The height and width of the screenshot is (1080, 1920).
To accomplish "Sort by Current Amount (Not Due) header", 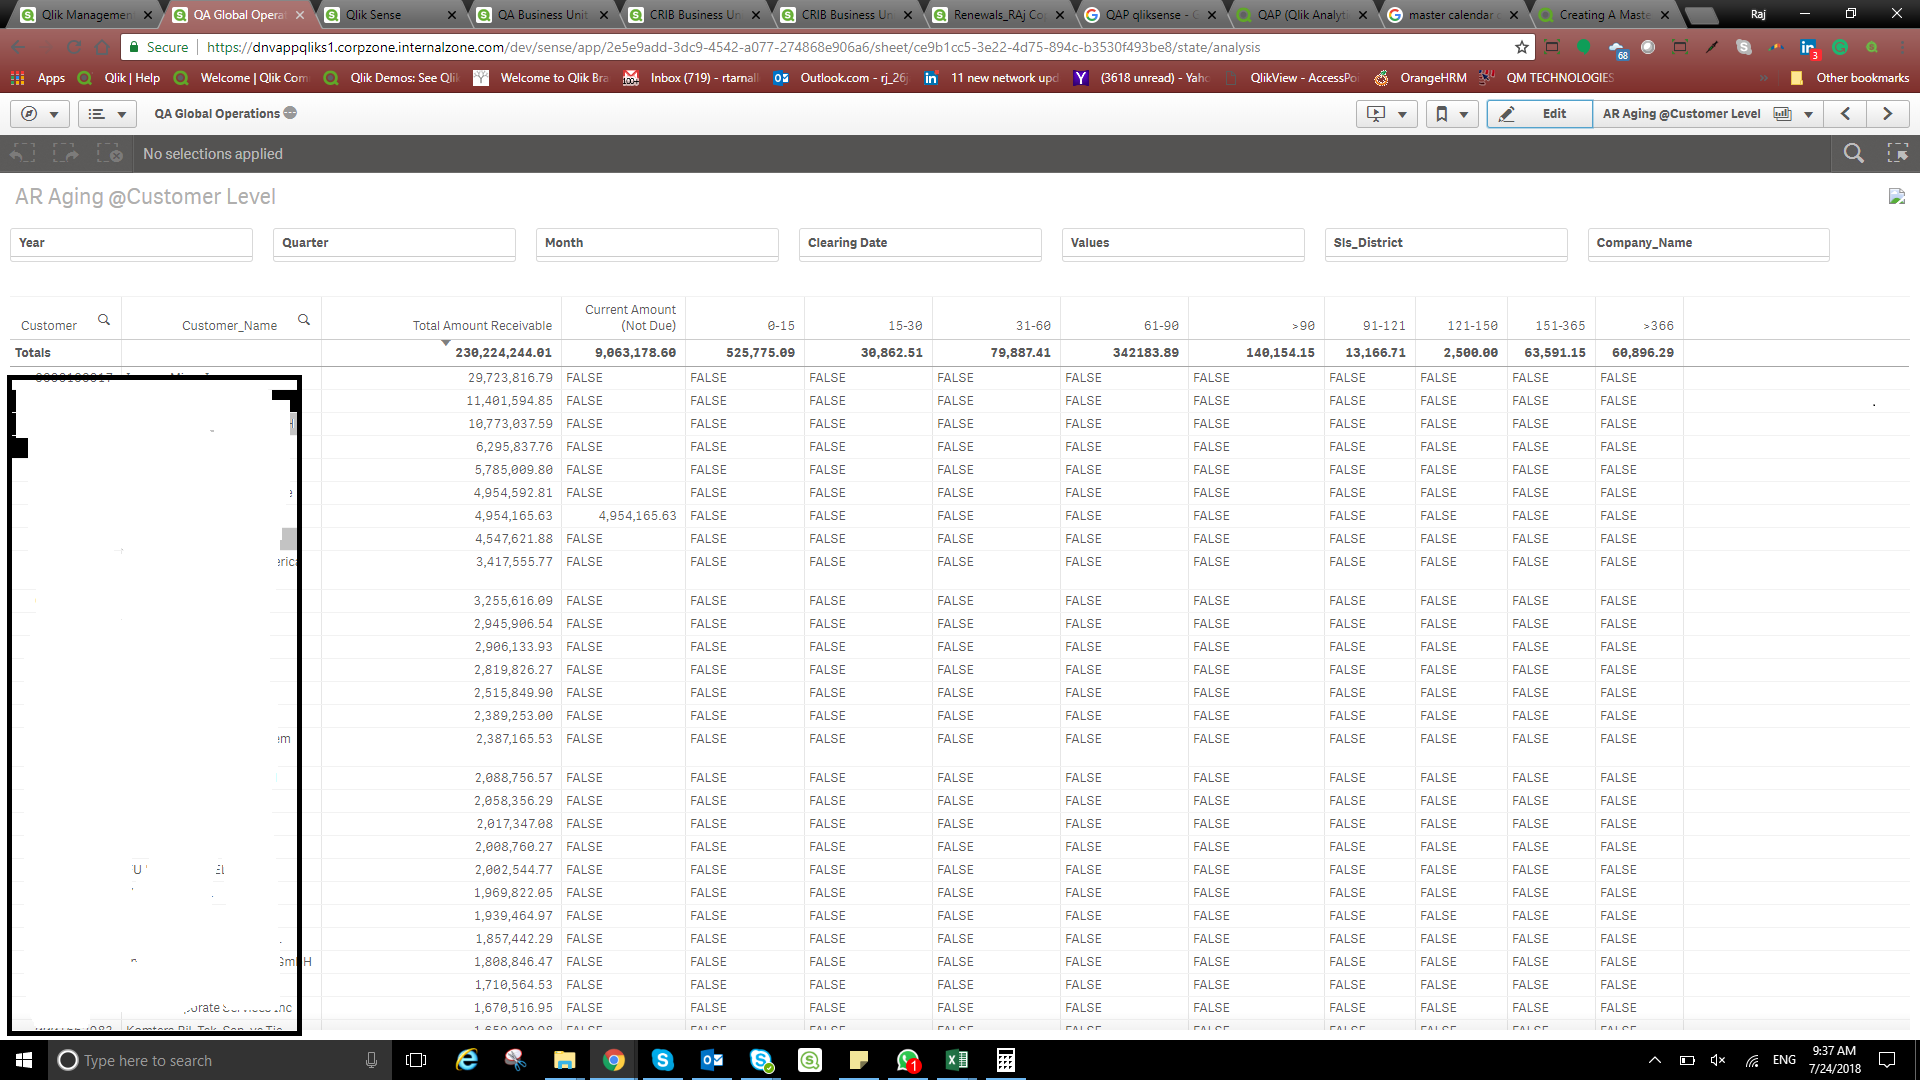I will click(630, 318).
